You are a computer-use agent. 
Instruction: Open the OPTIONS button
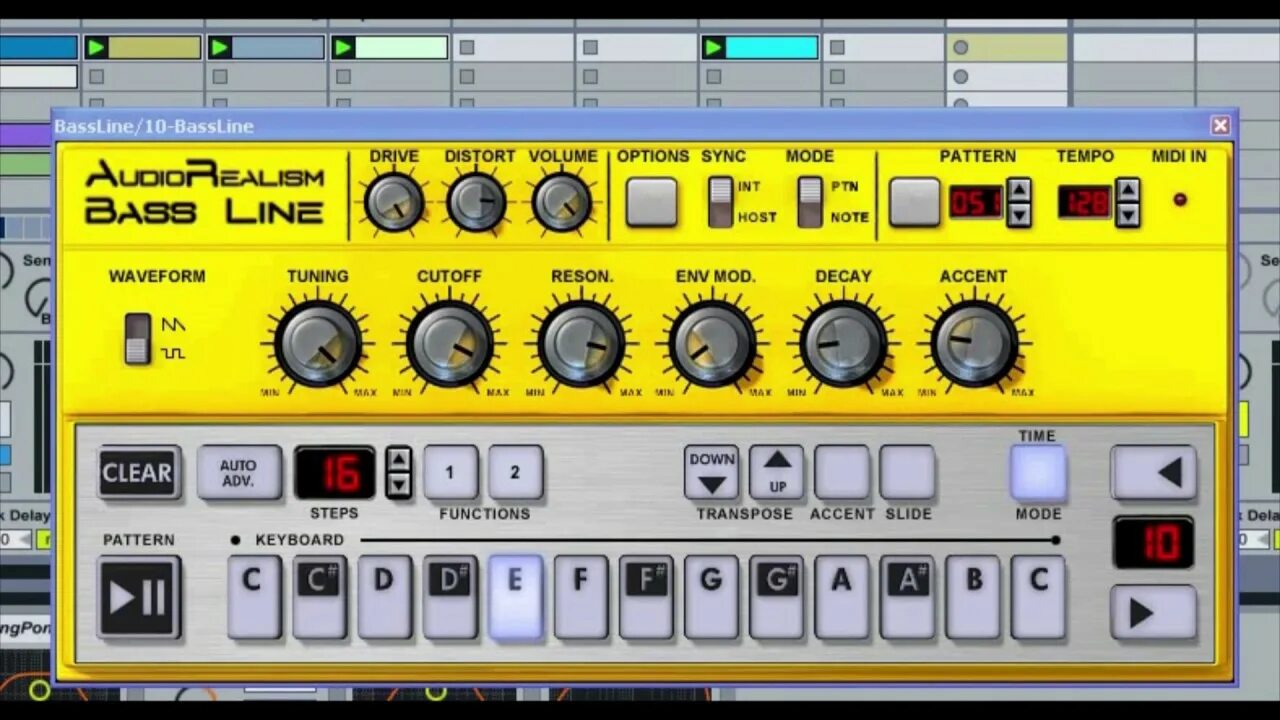tap(651, 202)
